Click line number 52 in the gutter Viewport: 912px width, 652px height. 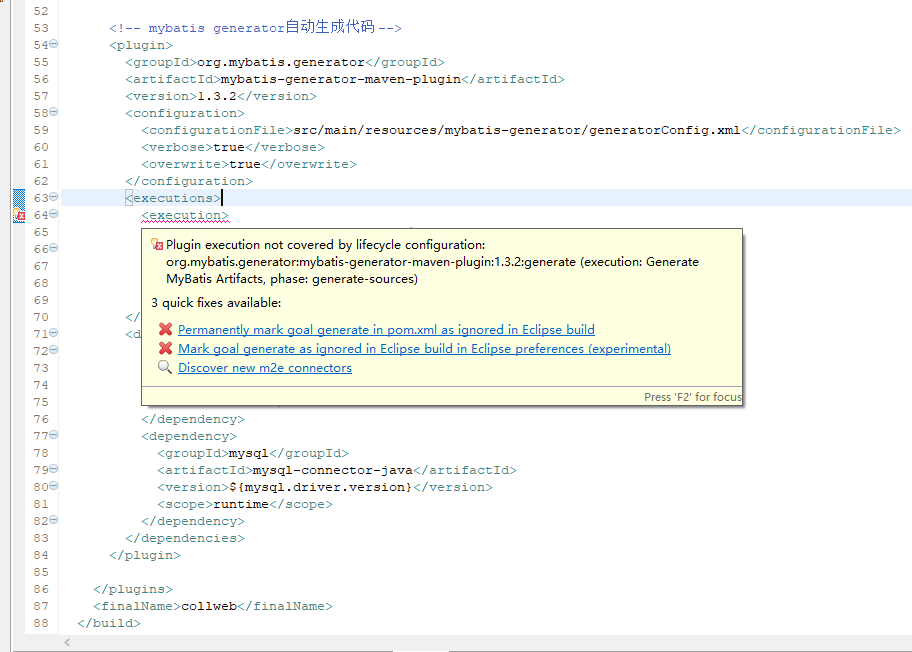(x=41, y=11)
